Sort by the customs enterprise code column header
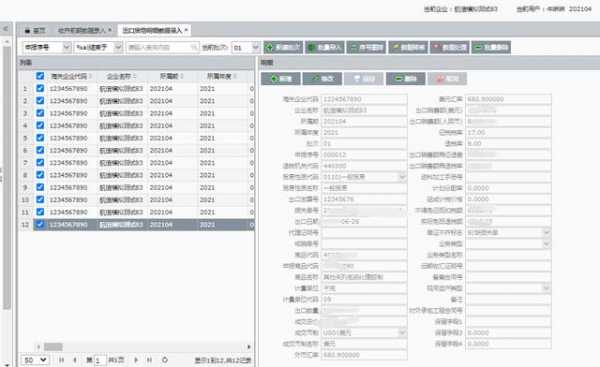600x367 pixels. coord(71,77)
